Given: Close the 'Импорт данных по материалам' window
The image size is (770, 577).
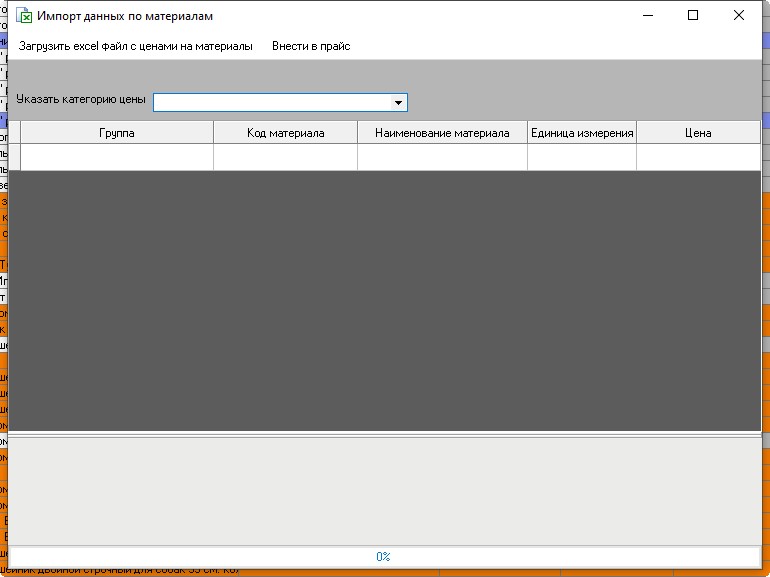Looking at the screenshot, I should pyautogui.click(x=739, y=16).
